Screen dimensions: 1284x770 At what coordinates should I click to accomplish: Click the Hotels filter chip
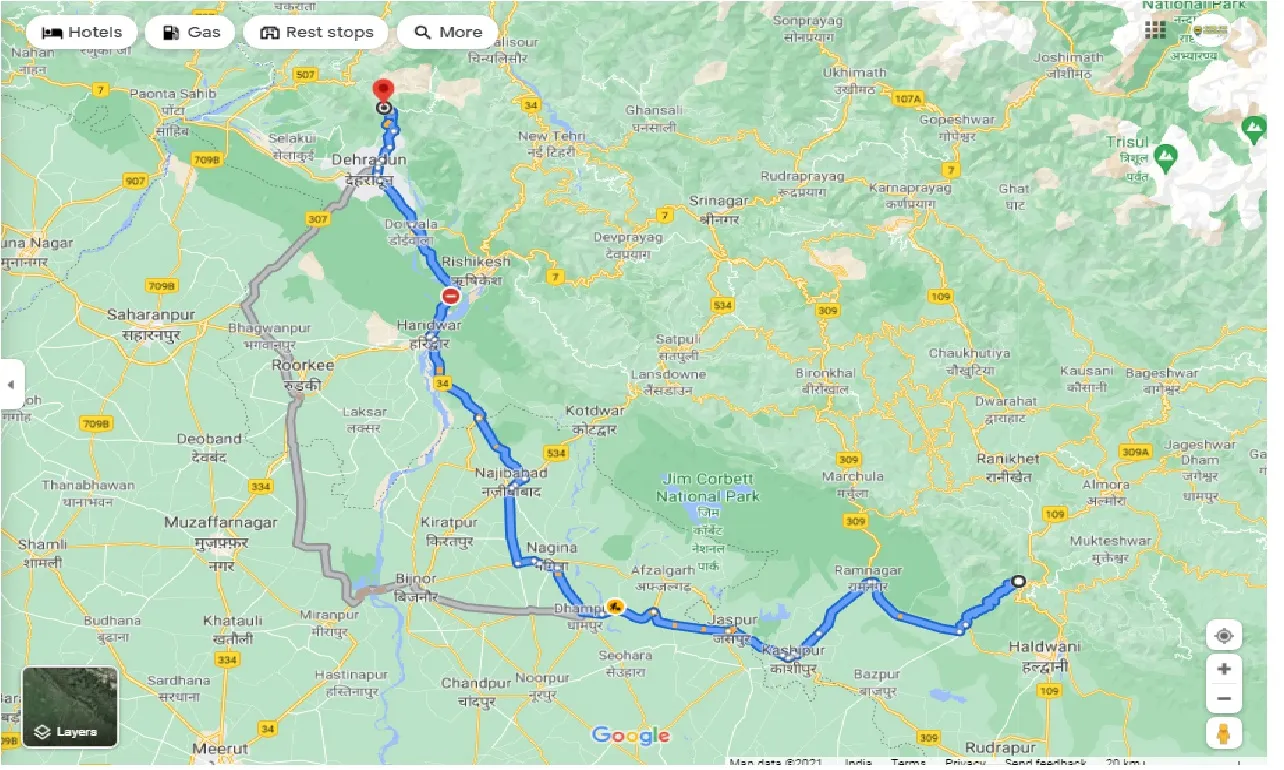pos(82,32)
